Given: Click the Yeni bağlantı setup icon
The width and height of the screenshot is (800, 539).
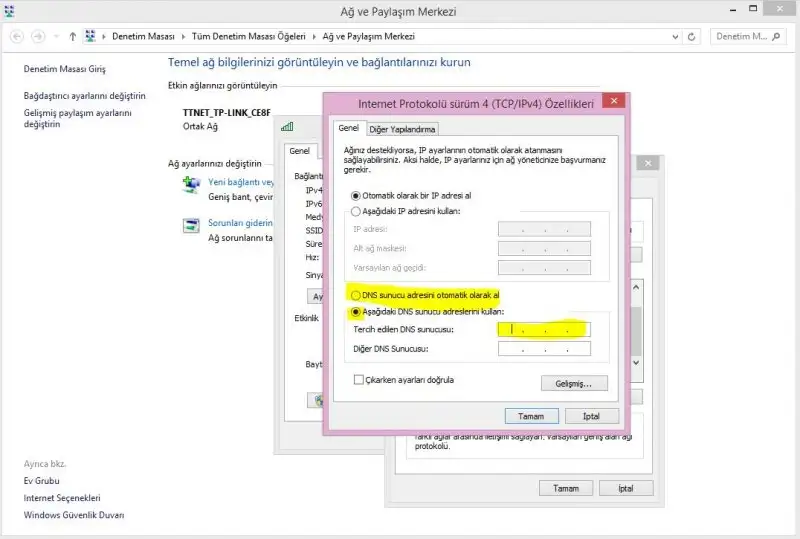Looking at the screenshot, I should click(x=191, y=186).
